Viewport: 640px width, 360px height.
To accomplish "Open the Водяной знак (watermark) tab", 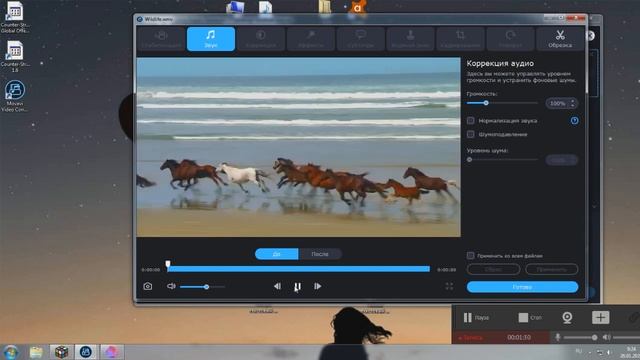I will 410,39.
